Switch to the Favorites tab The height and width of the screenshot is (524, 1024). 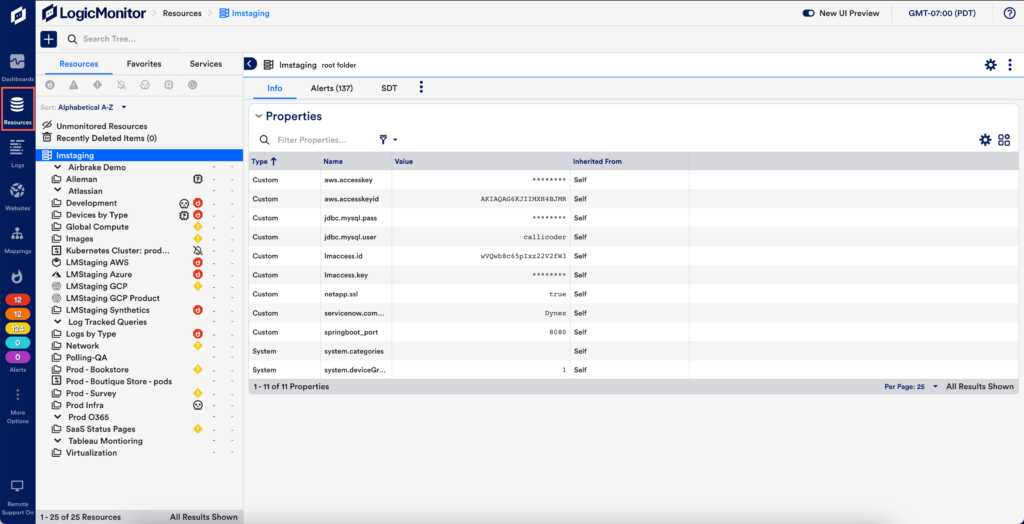144,64
